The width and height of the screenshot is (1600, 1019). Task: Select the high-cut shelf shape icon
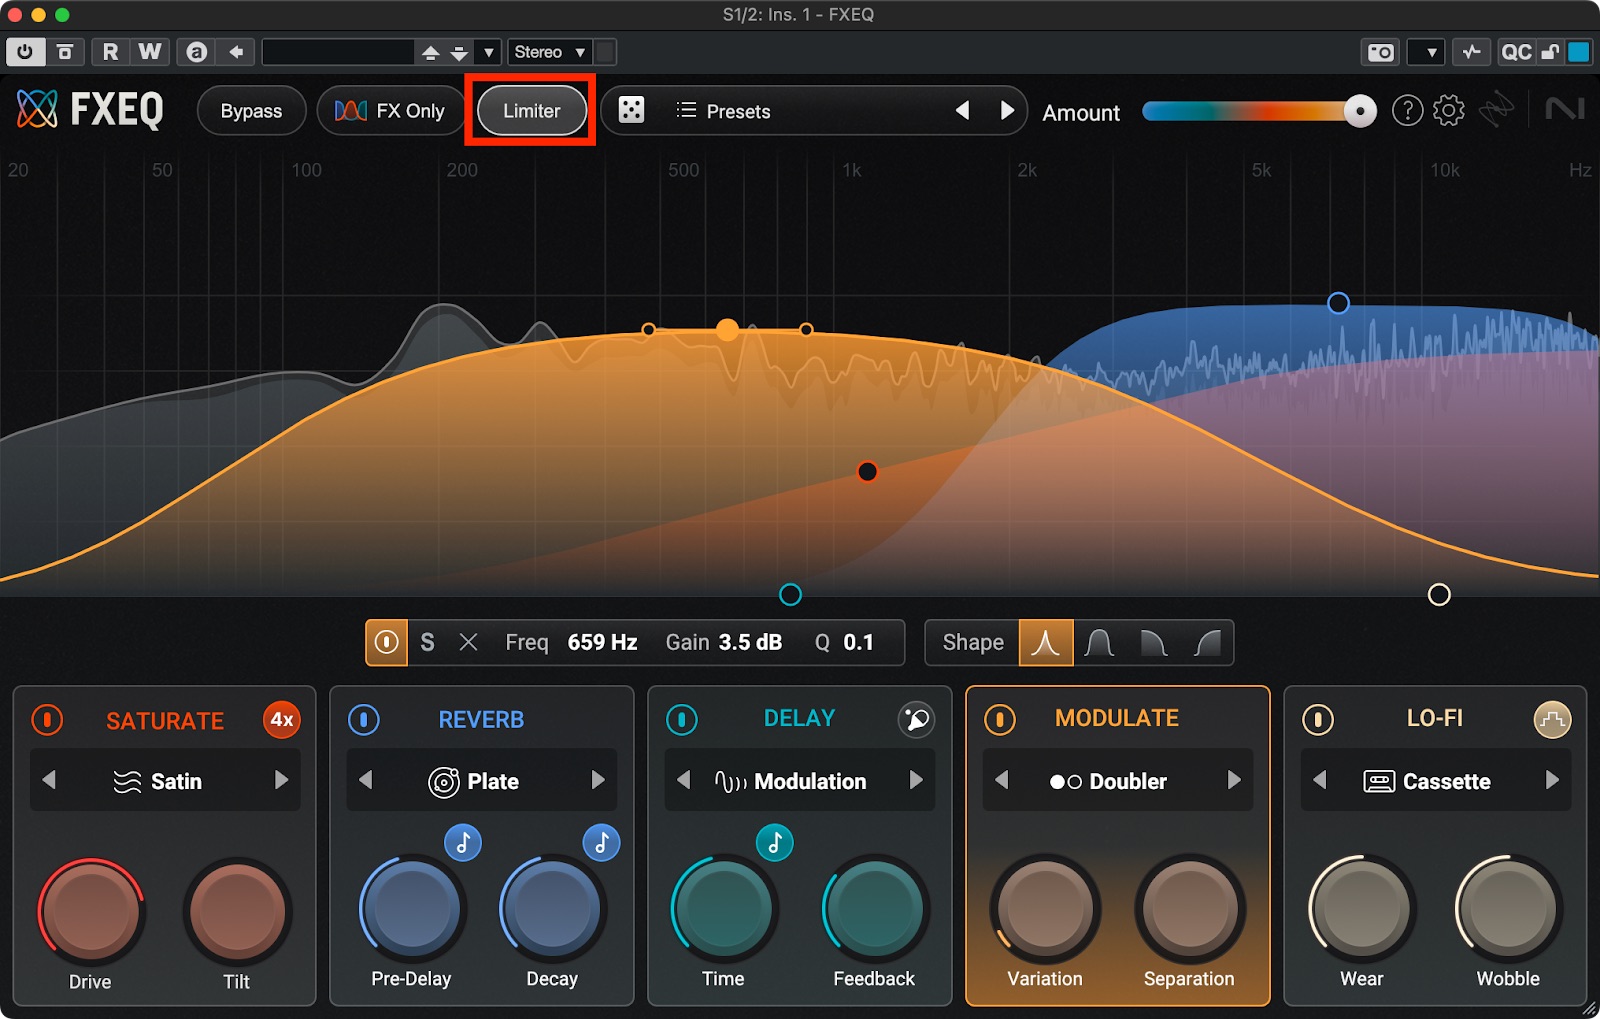tap(1153, 642)
